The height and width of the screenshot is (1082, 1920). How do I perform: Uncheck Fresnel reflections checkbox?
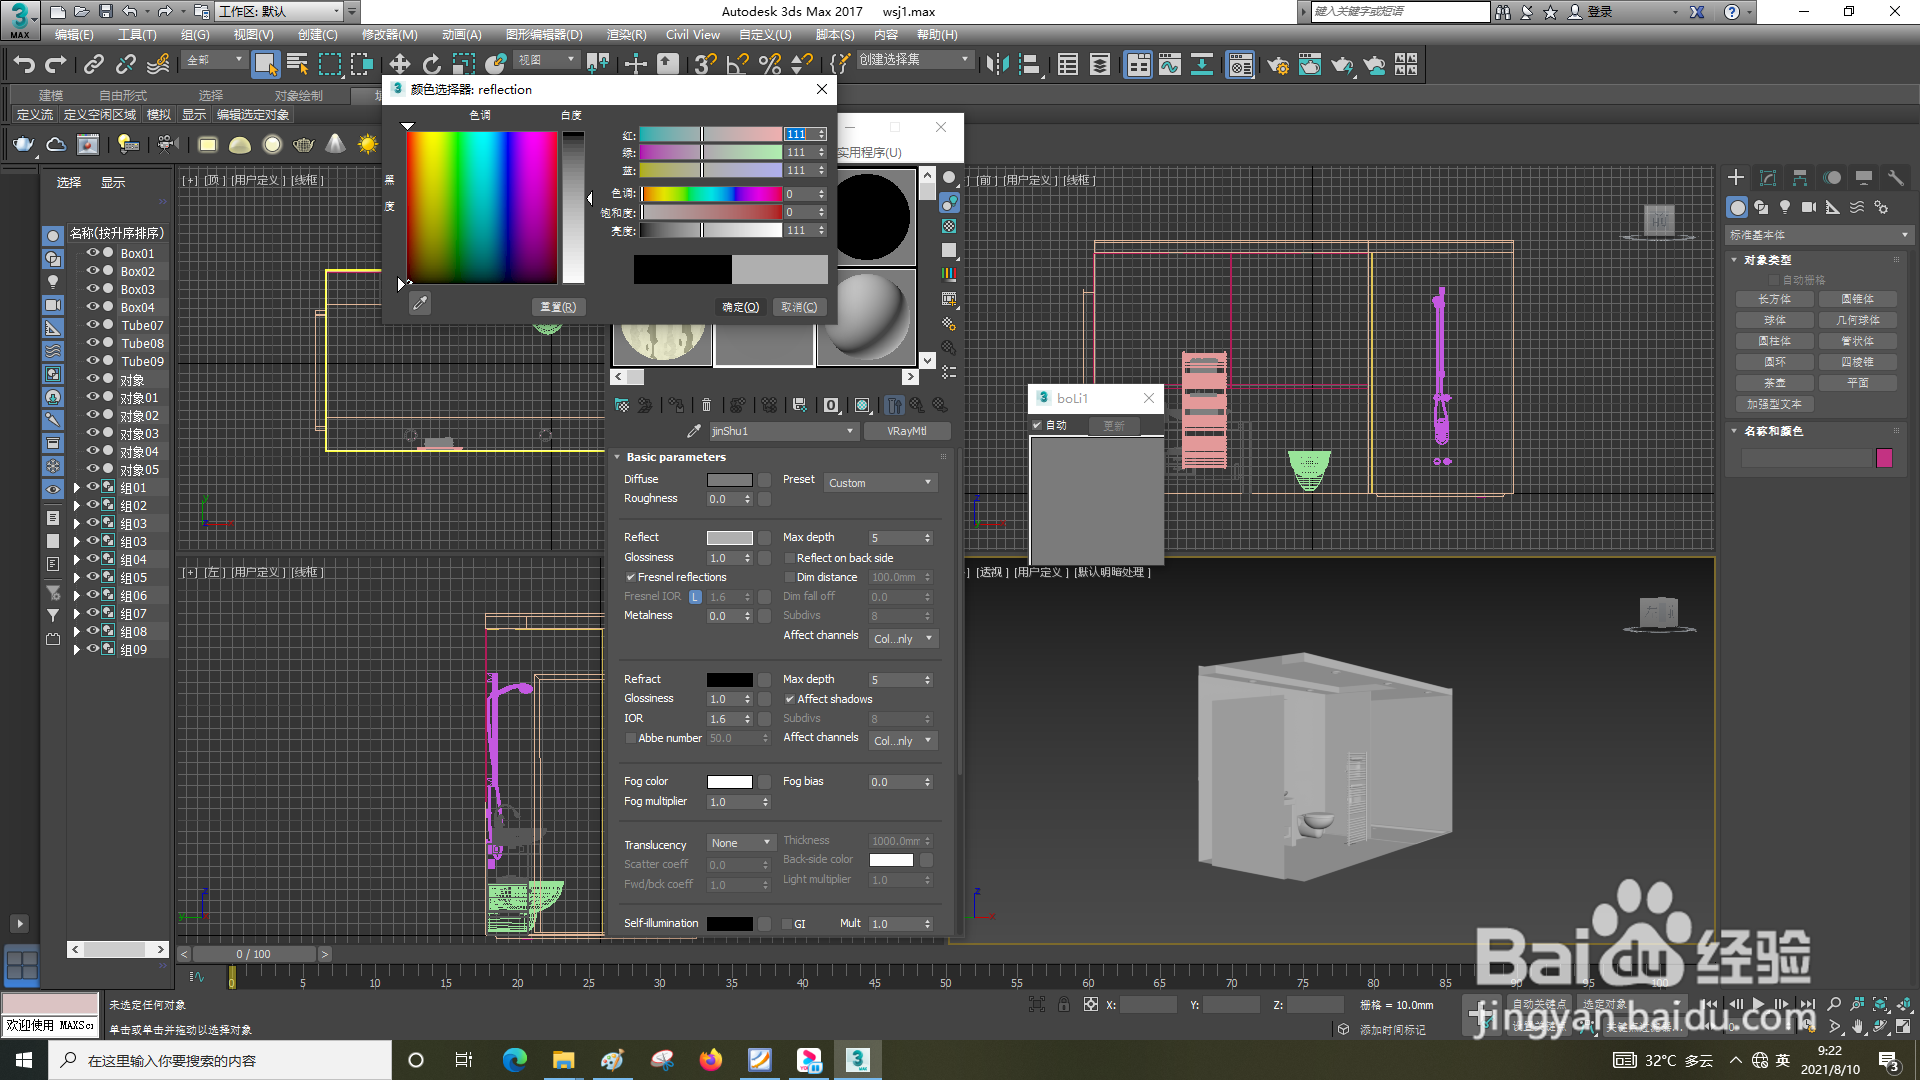(631, 578)
